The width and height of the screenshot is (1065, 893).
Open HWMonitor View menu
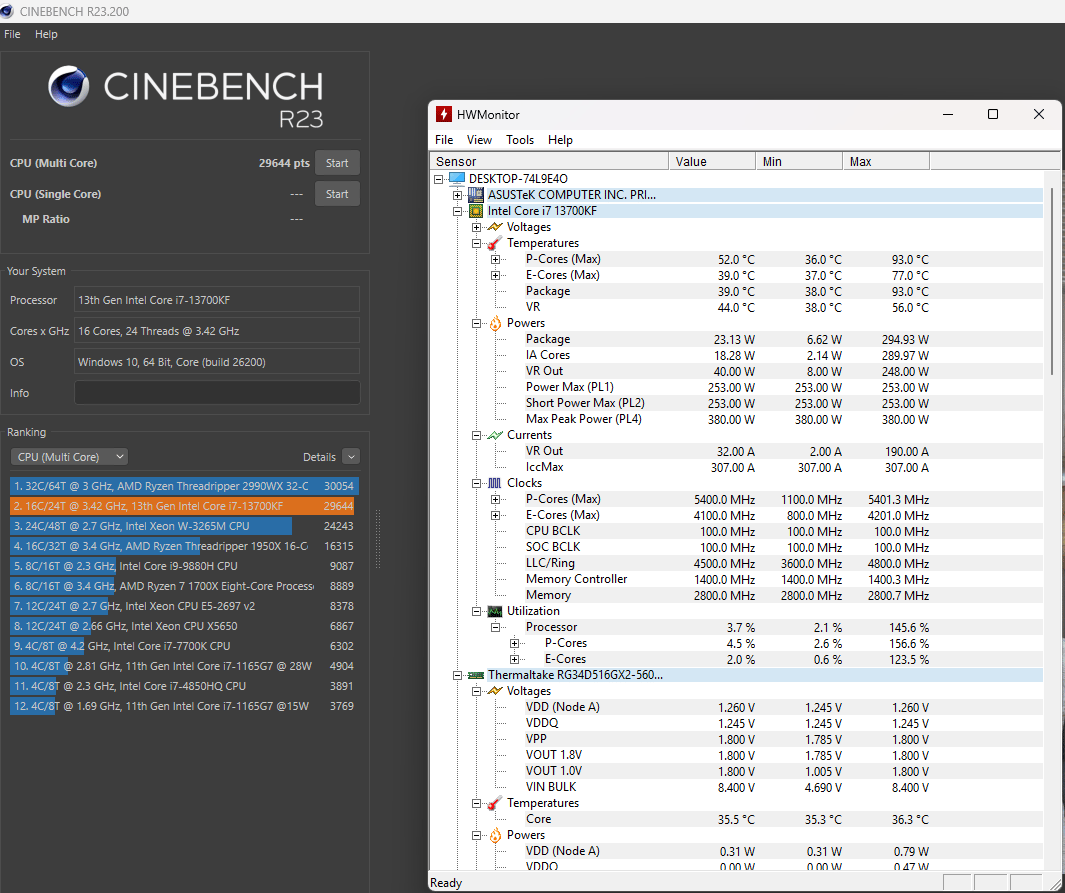479,140
